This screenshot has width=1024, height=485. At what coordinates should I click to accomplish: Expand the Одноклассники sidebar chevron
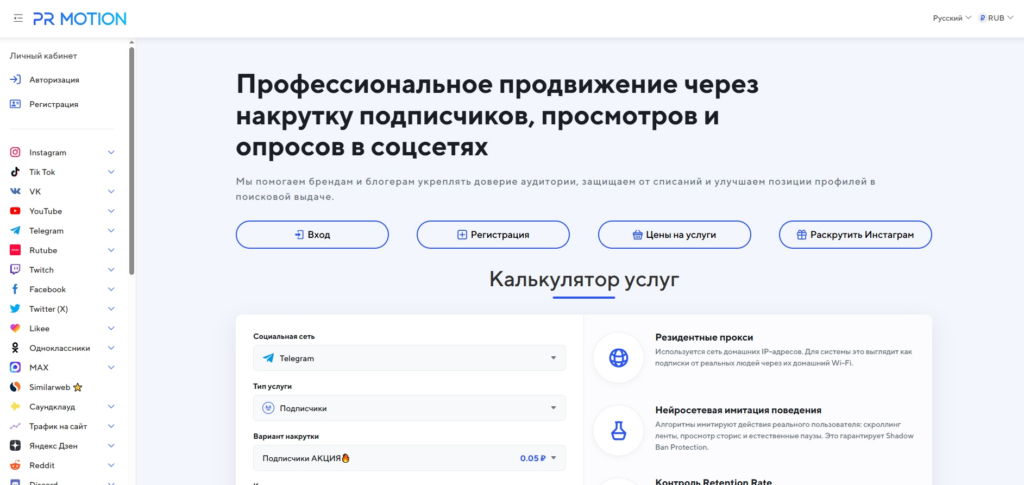(x=111, y=349)
